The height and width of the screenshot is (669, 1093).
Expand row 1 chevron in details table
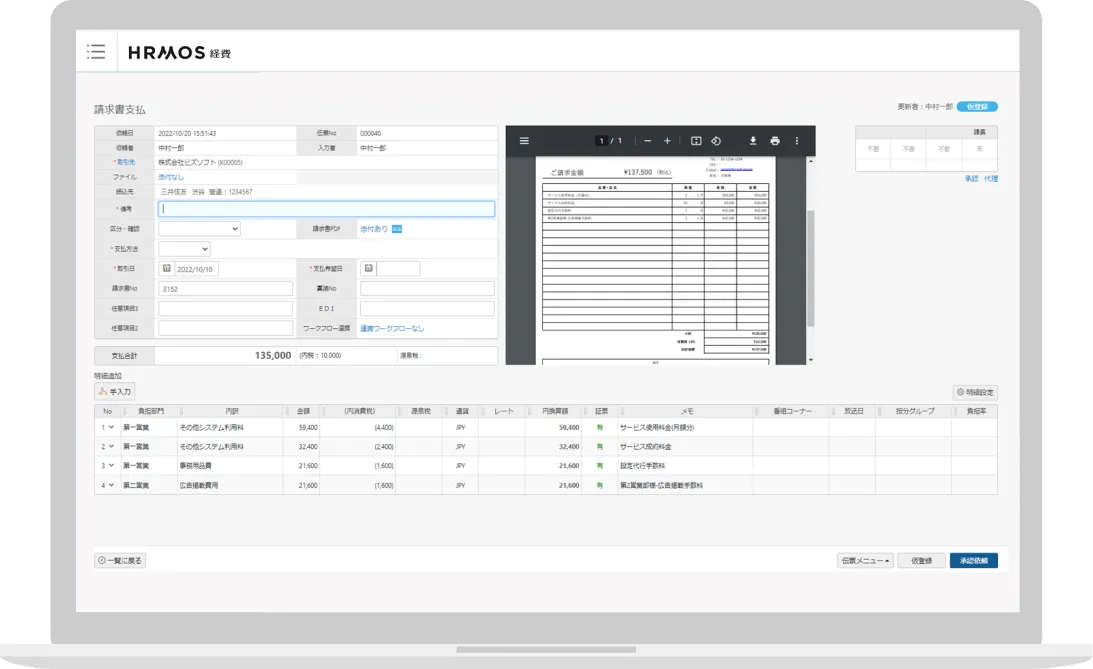[112, 427]
